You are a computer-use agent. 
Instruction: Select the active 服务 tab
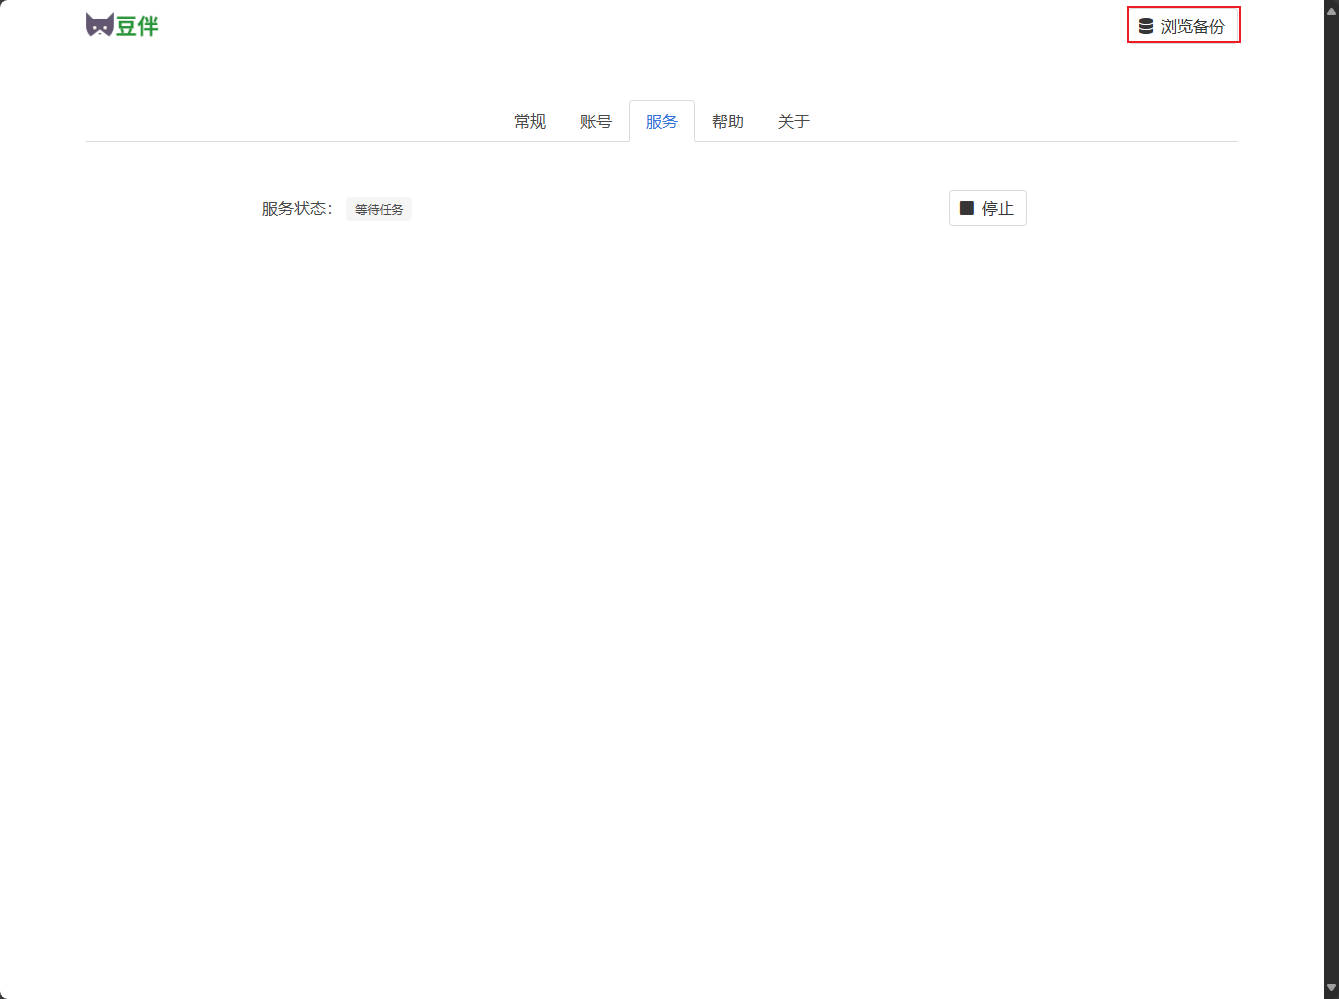(x=662, y=121)
